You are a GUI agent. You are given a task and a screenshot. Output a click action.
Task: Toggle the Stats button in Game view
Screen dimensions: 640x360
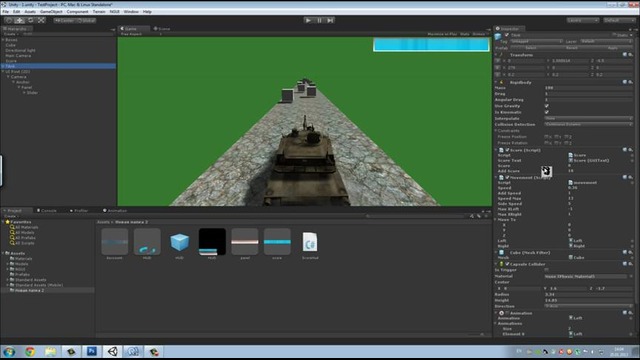(465, 34)
